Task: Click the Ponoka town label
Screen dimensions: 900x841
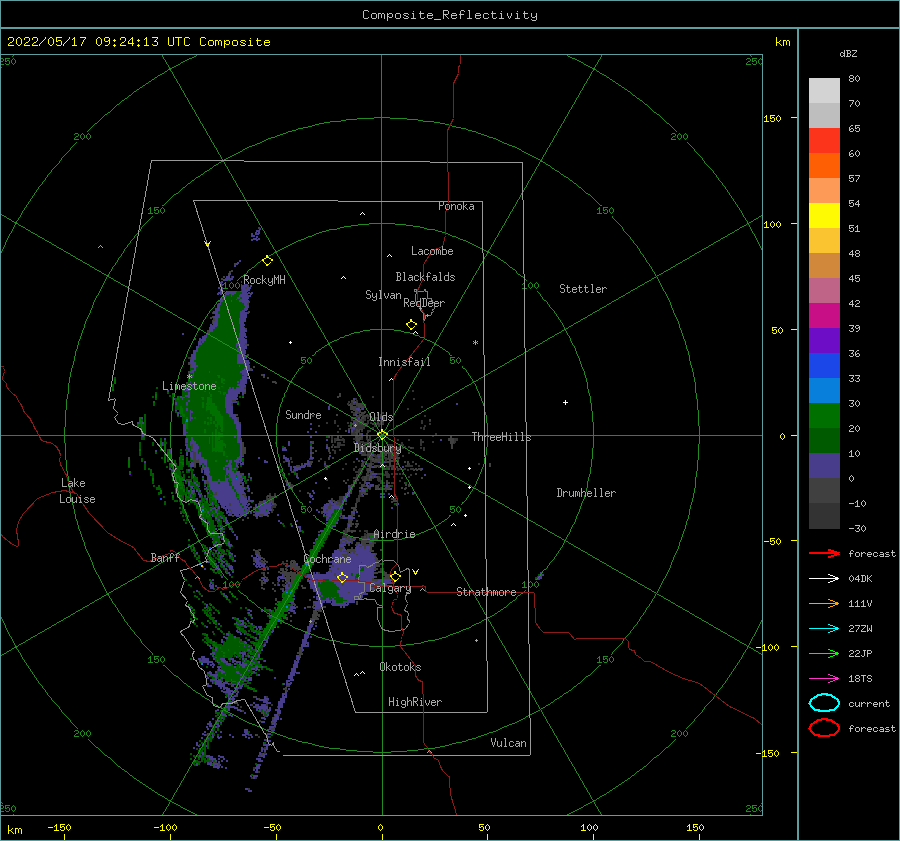Action: pyautogui.click(x=456, y=206)
